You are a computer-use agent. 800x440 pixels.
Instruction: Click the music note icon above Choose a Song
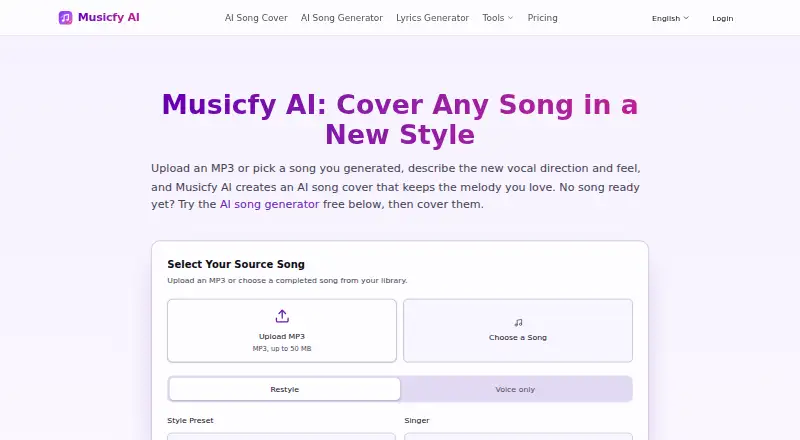coord(518,323)
